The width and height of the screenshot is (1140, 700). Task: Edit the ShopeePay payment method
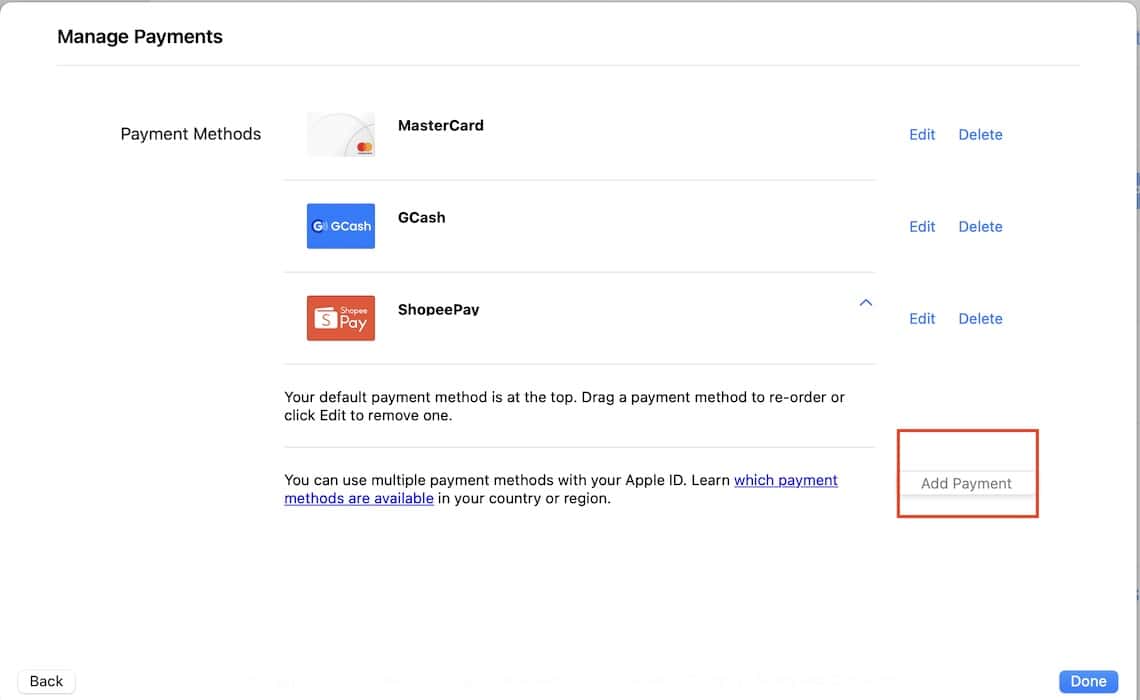pyautogui.click(x=922, y=318)
